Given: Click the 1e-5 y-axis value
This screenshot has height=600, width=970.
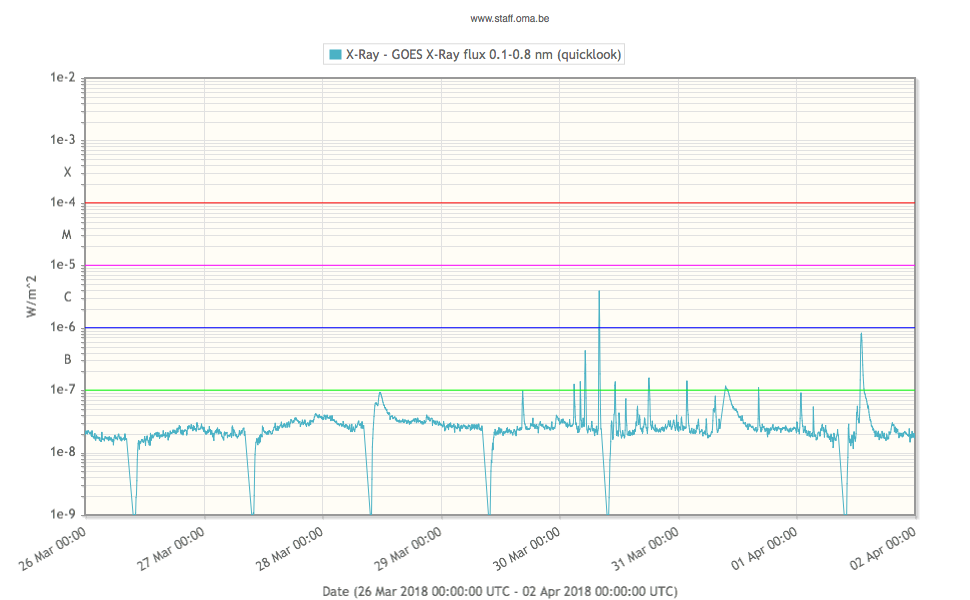Looking at the screenshot, I should coord(62,265).
